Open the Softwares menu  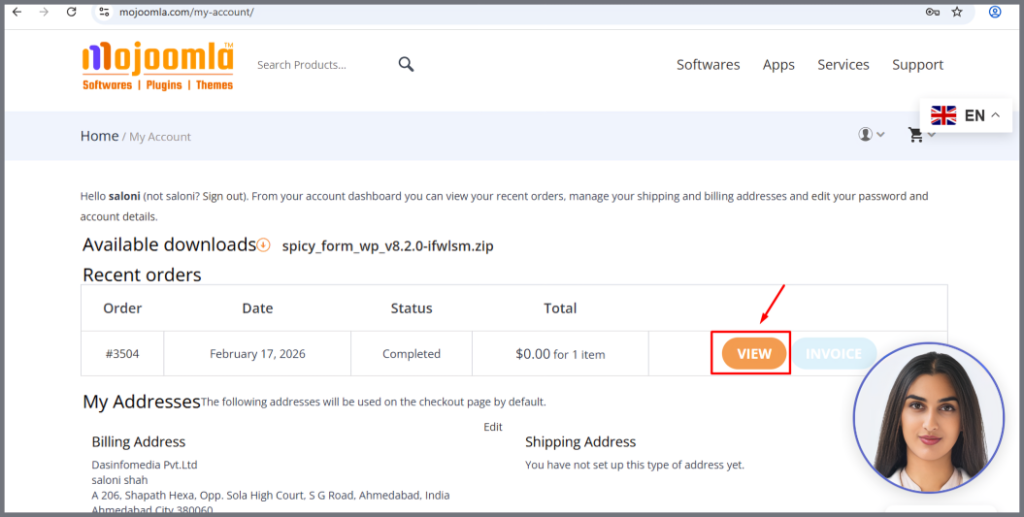point(708,65)
